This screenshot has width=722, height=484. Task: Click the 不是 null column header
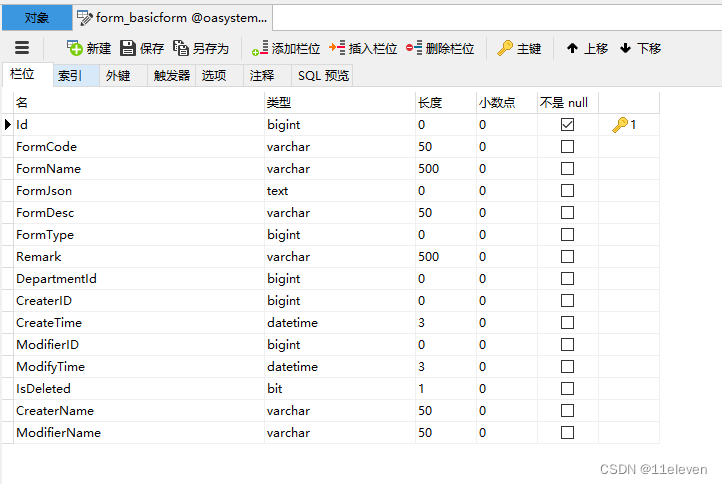(x=568, y=102)
